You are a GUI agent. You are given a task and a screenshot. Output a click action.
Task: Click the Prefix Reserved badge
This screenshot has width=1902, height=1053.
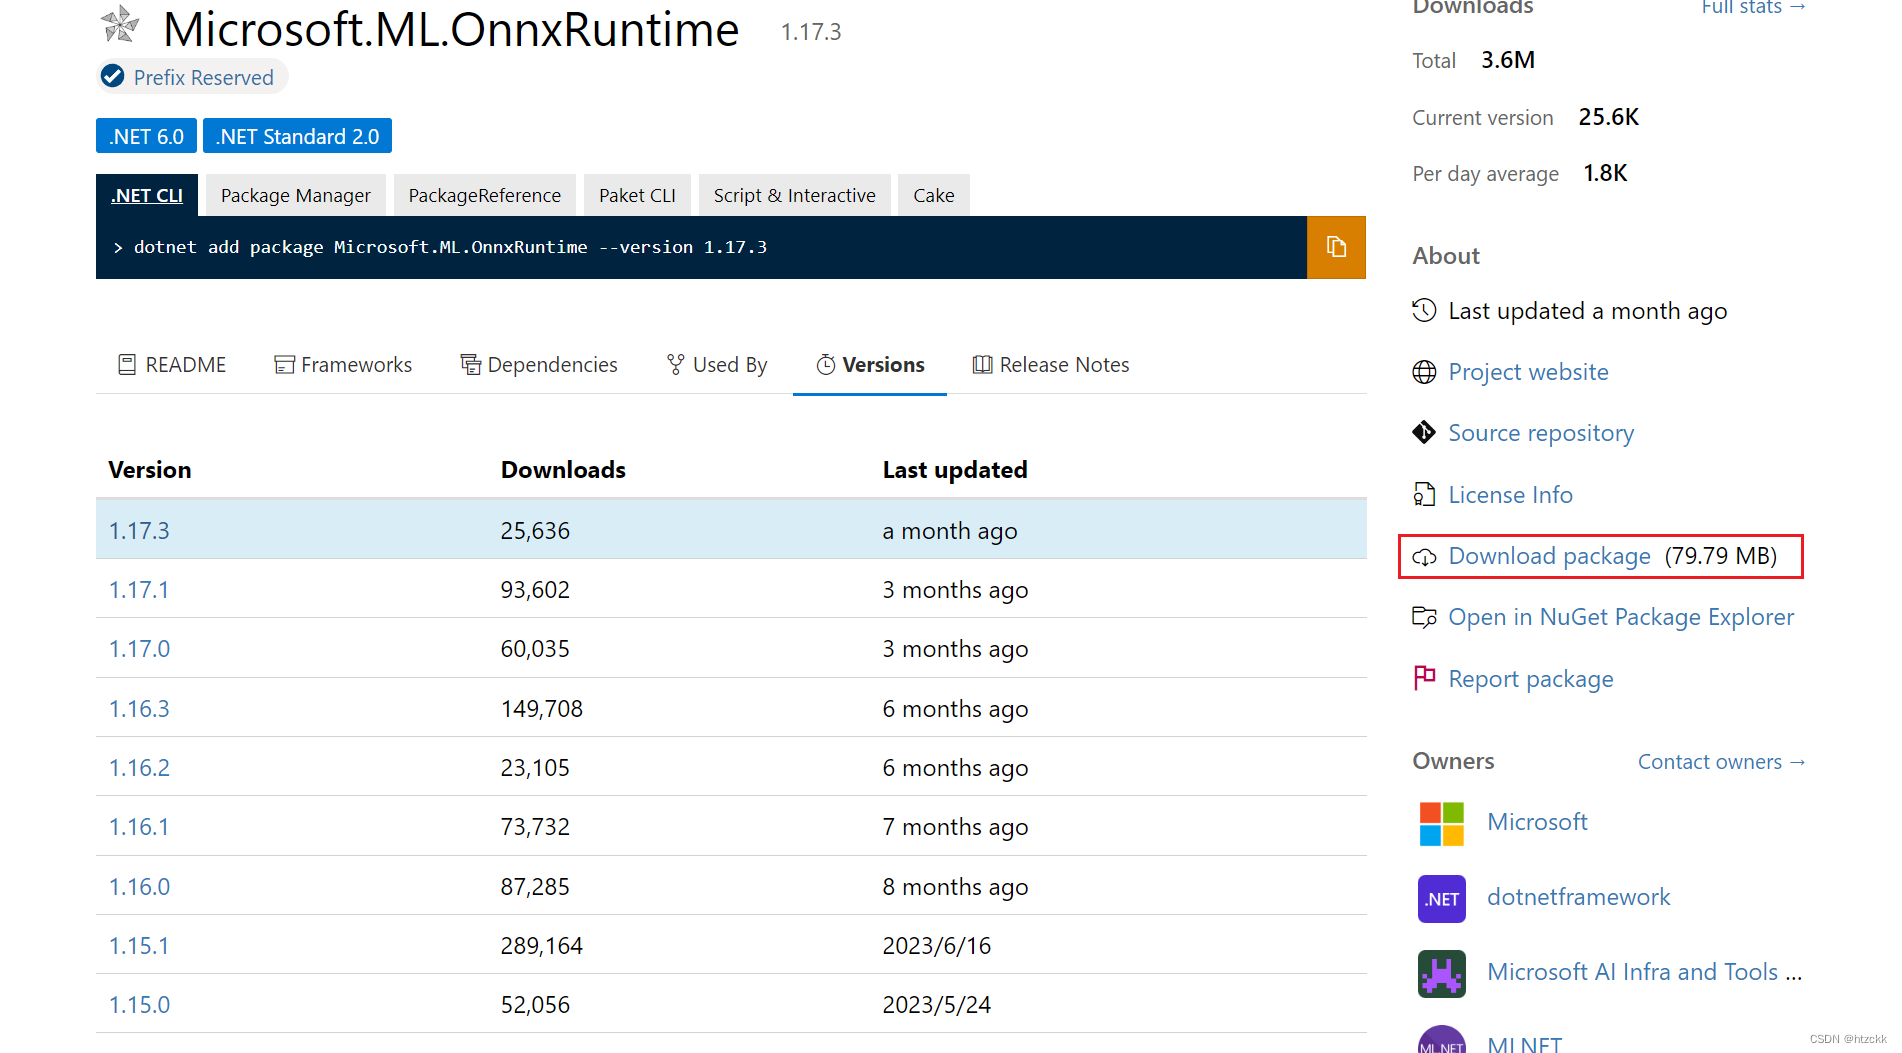[x=191, y=76]
